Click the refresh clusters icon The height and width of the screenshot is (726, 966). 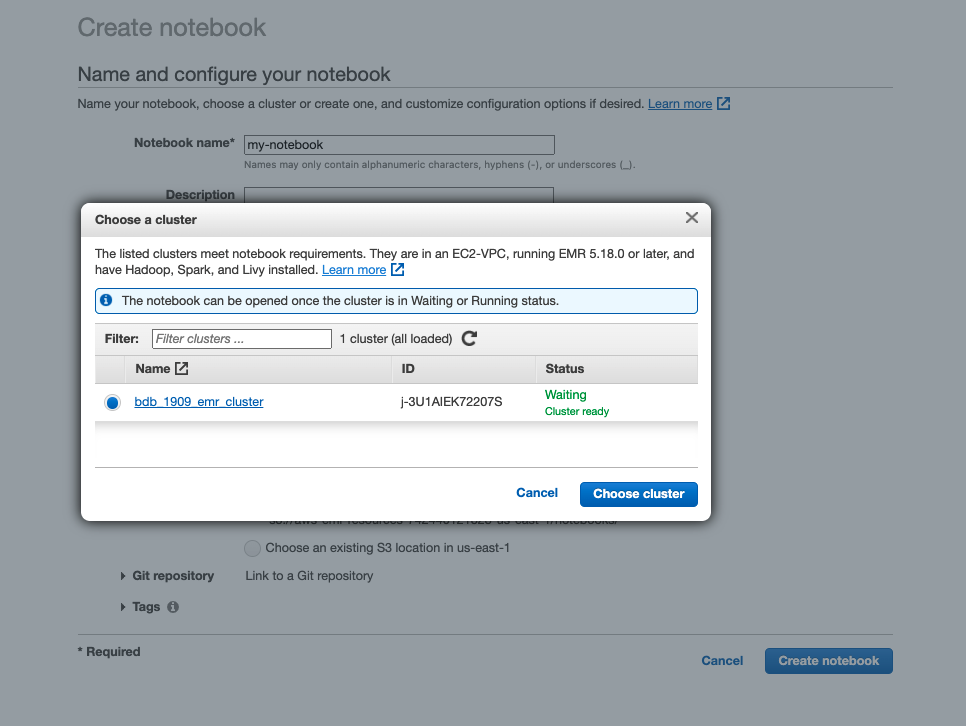tap(469, 339)
